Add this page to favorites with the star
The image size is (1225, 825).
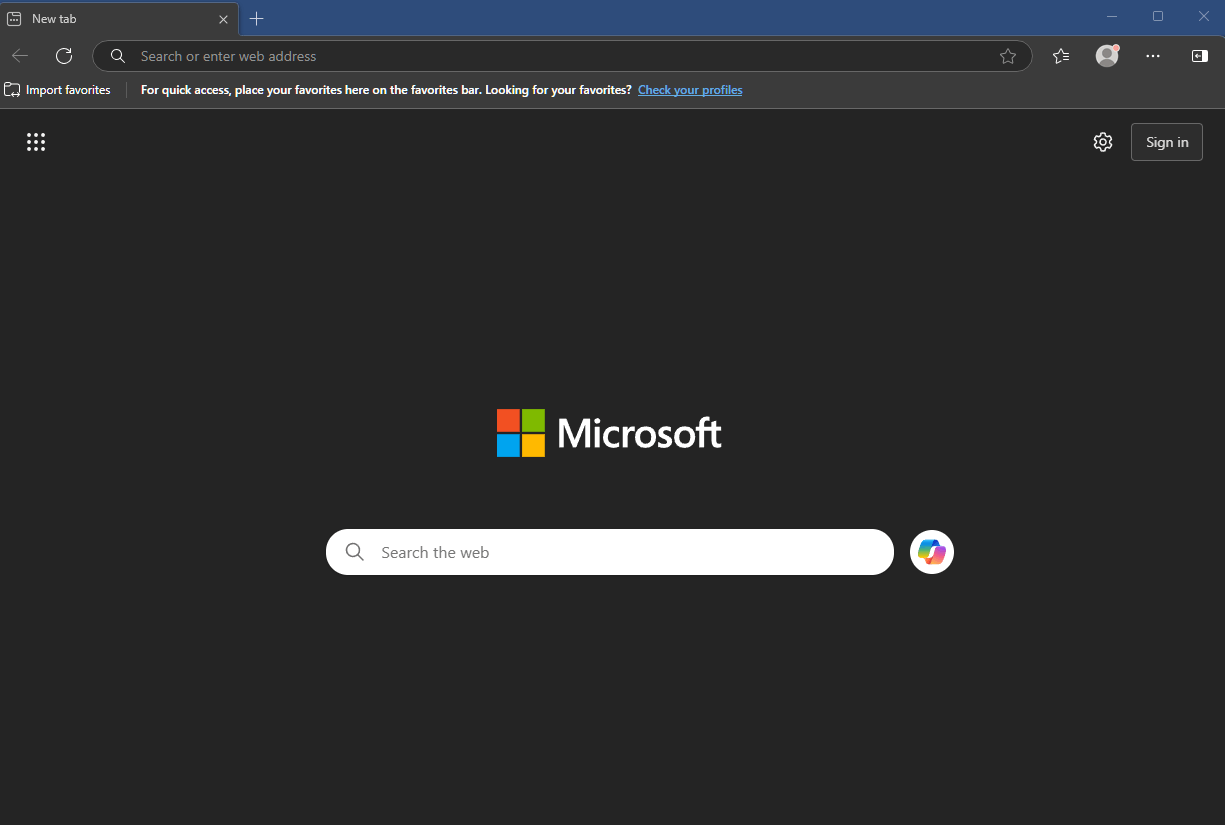(x=1008, y=56)
